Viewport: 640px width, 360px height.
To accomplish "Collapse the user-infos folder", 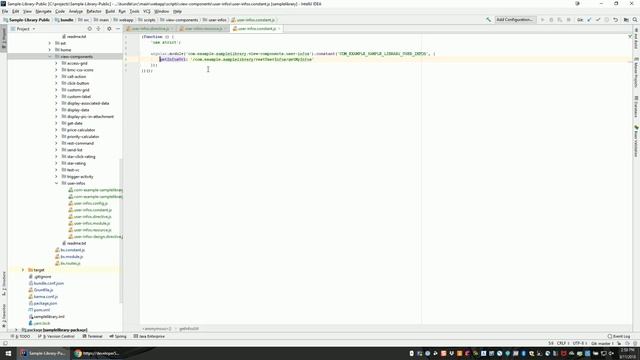I will coord(56,183).
